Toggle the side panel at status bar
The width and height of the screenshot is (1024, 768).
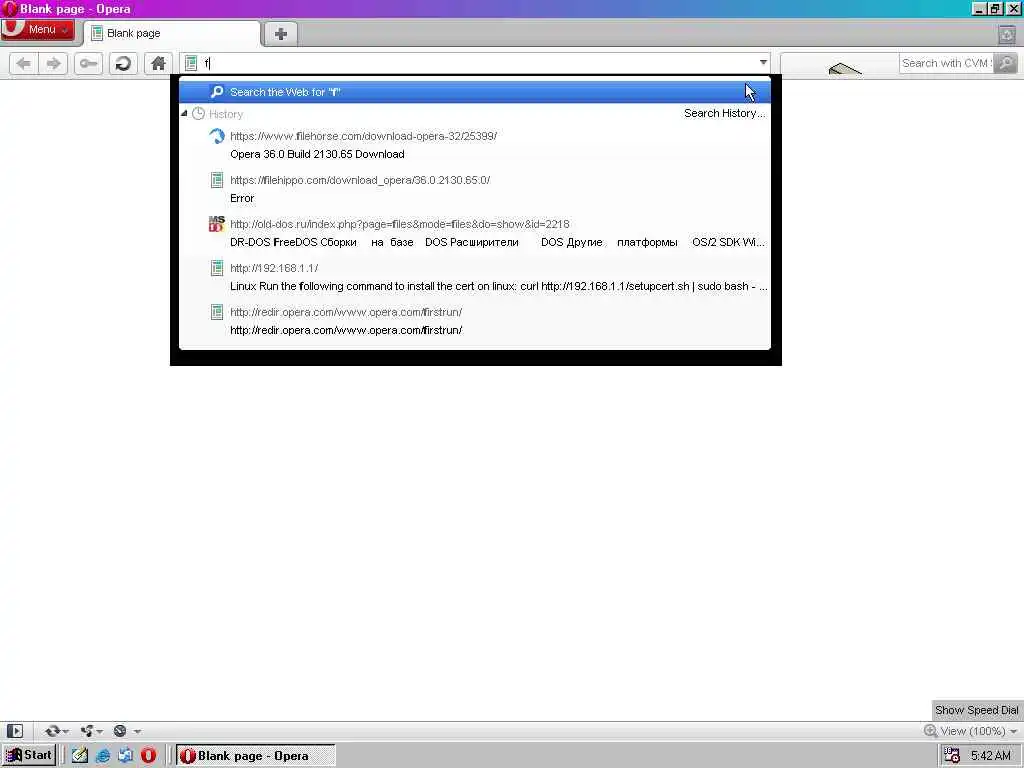pyautogui.click(x=14, y=731)
